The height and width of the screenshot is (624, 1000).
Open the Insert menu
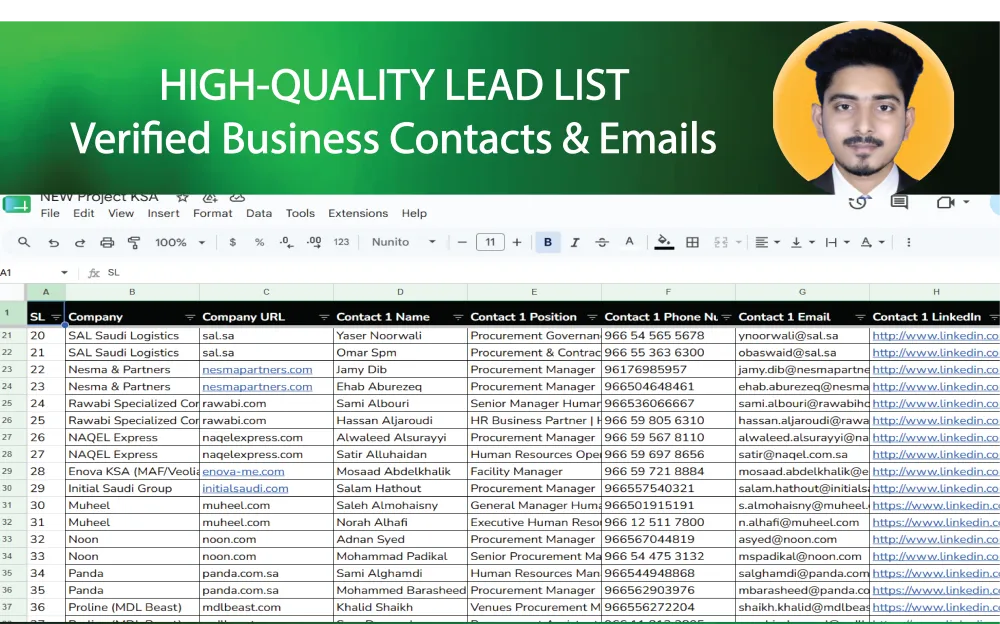163,213
